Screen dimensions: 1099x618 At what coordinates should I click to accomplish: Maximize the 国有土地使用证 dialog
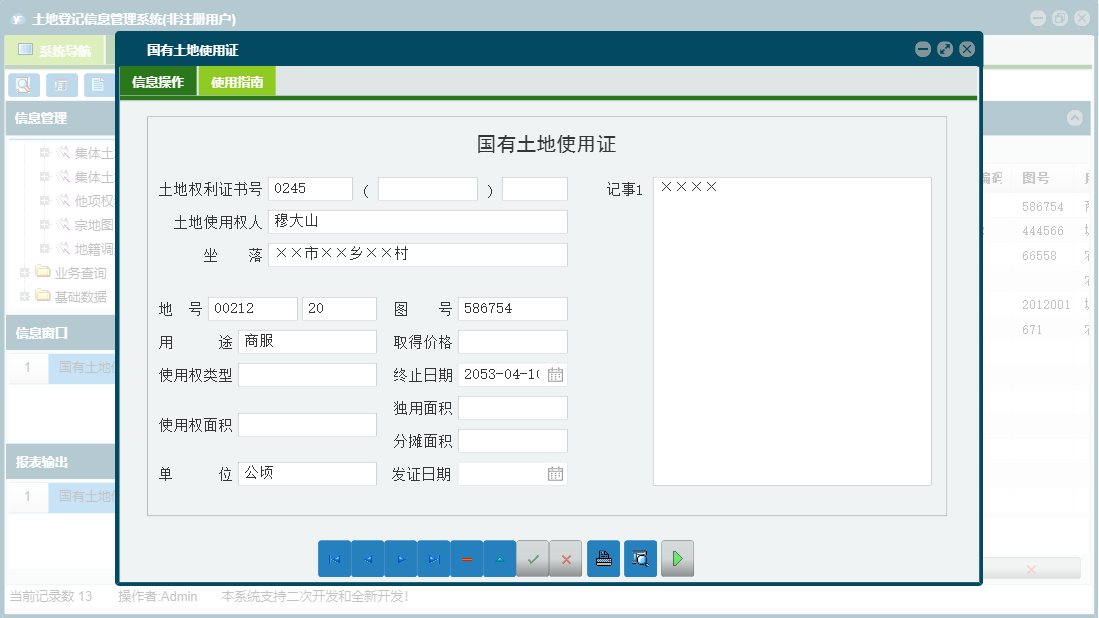[945, 49]
